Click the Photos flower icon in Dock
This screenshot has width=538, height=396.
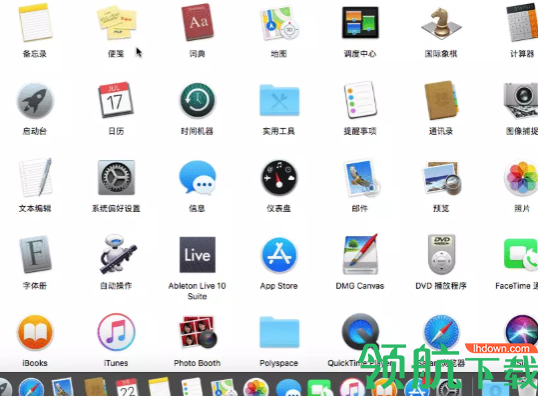pos(256,387)
